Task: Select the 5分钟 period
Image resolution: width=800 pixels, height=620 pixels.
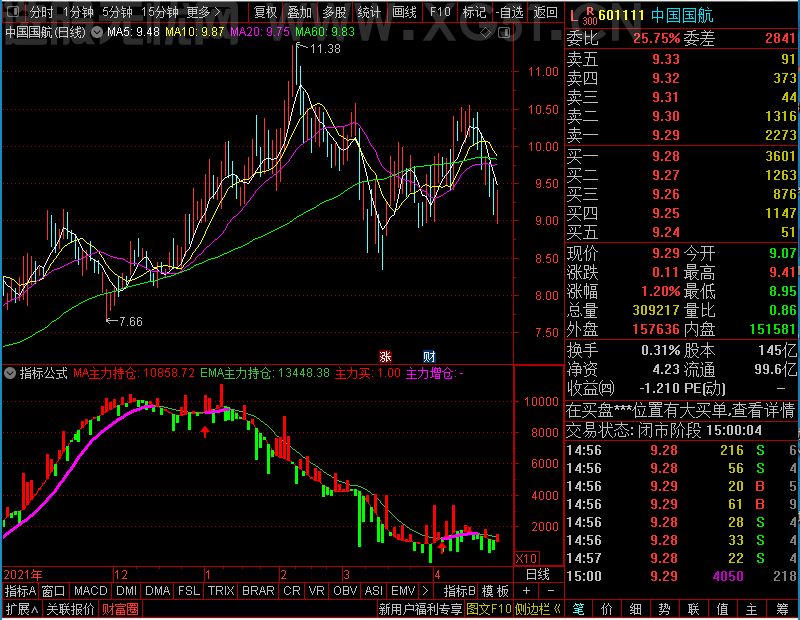Action: click(117, 12)
